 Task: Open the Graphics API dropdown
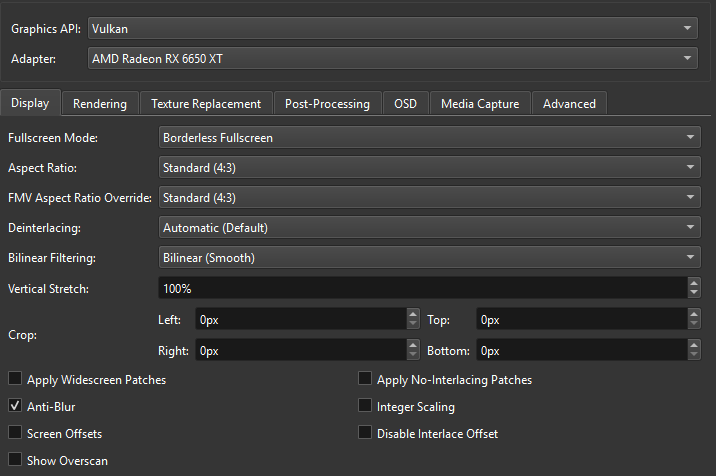392,29
